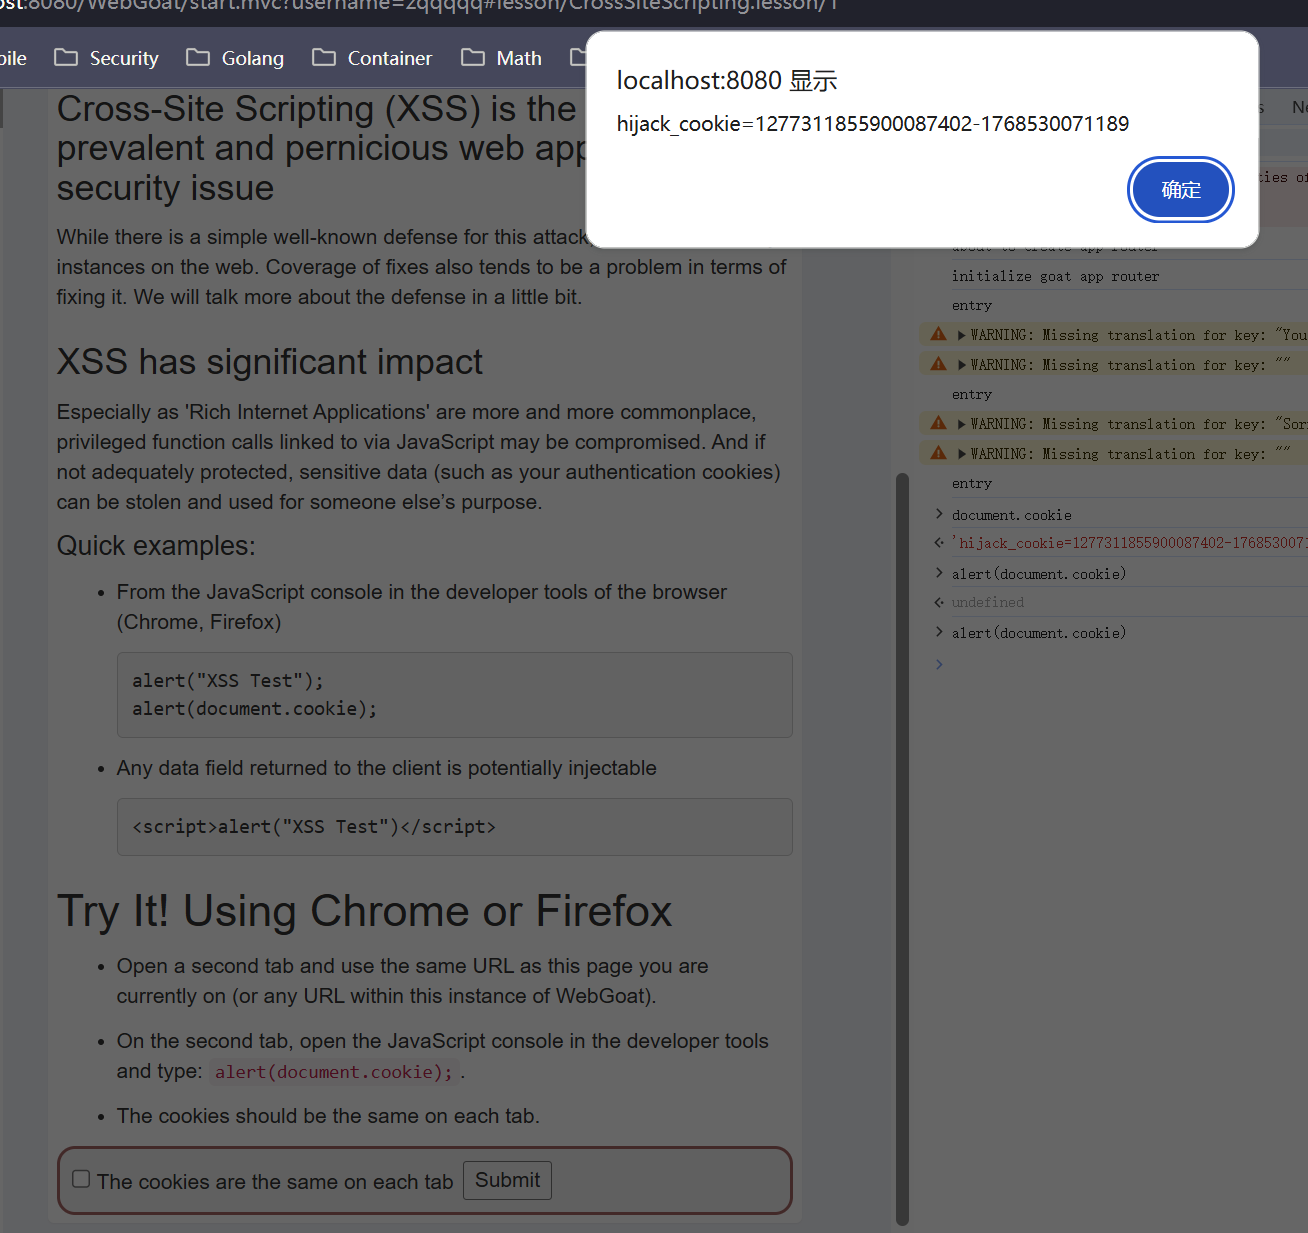The width and height of the screenshot is (1308, 1233).
Task: Expand the first Missing translation warning for key "You
Action: [x=961, y=335]
